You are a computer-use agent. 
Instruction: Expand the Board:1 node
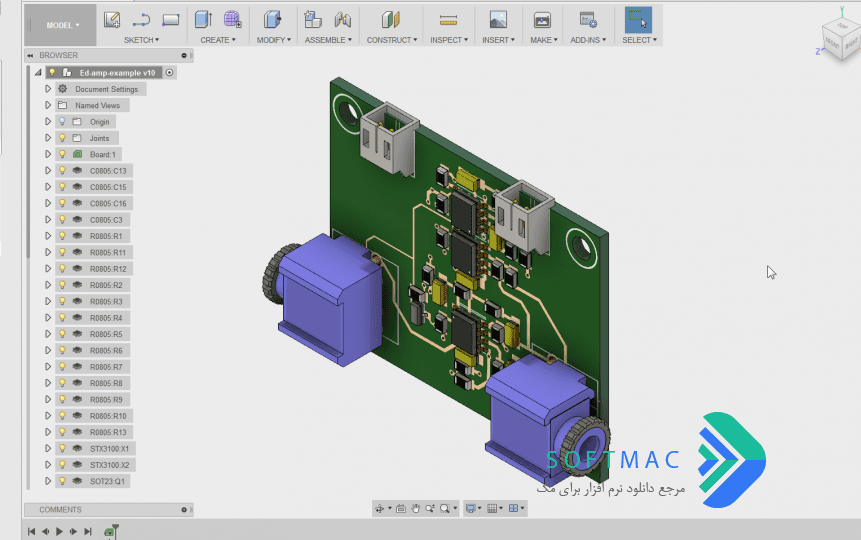[48, 154]
